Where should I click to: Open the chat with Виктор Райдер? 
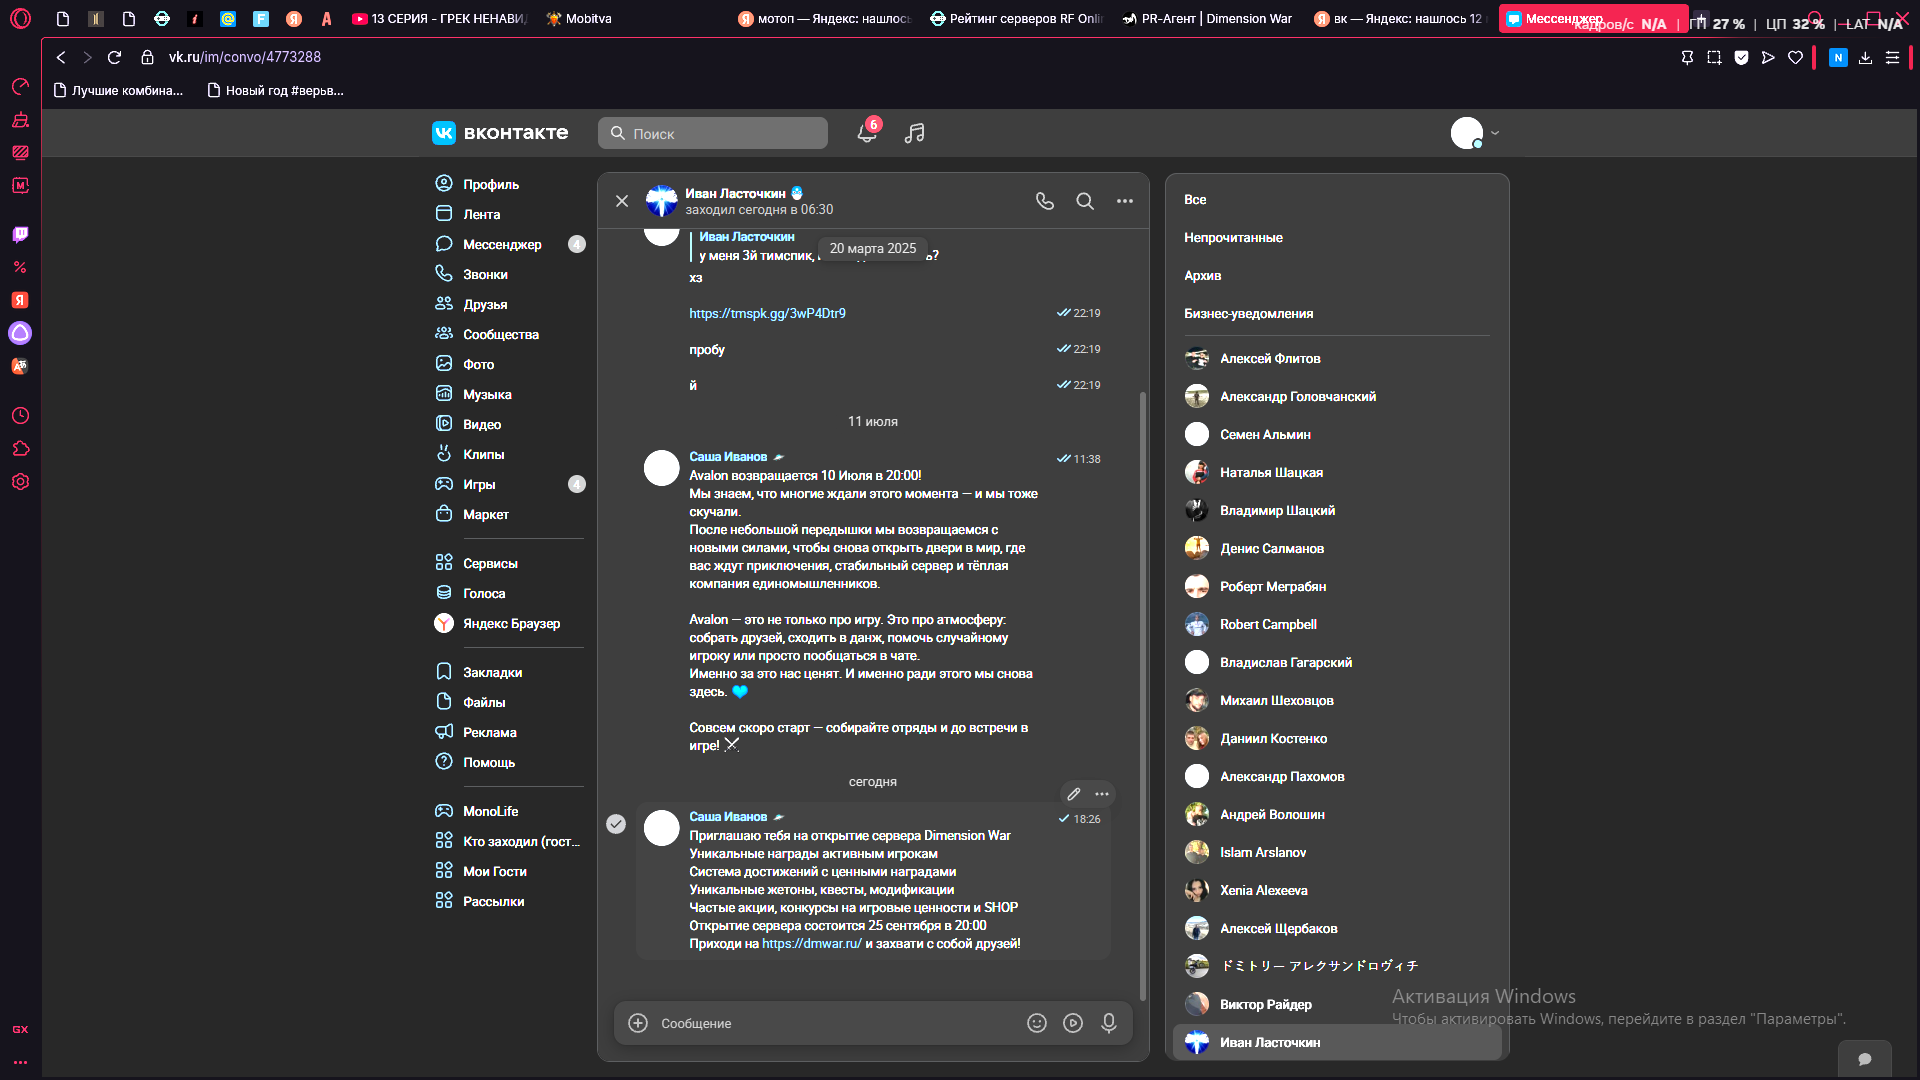[x=1336, y=1004]
